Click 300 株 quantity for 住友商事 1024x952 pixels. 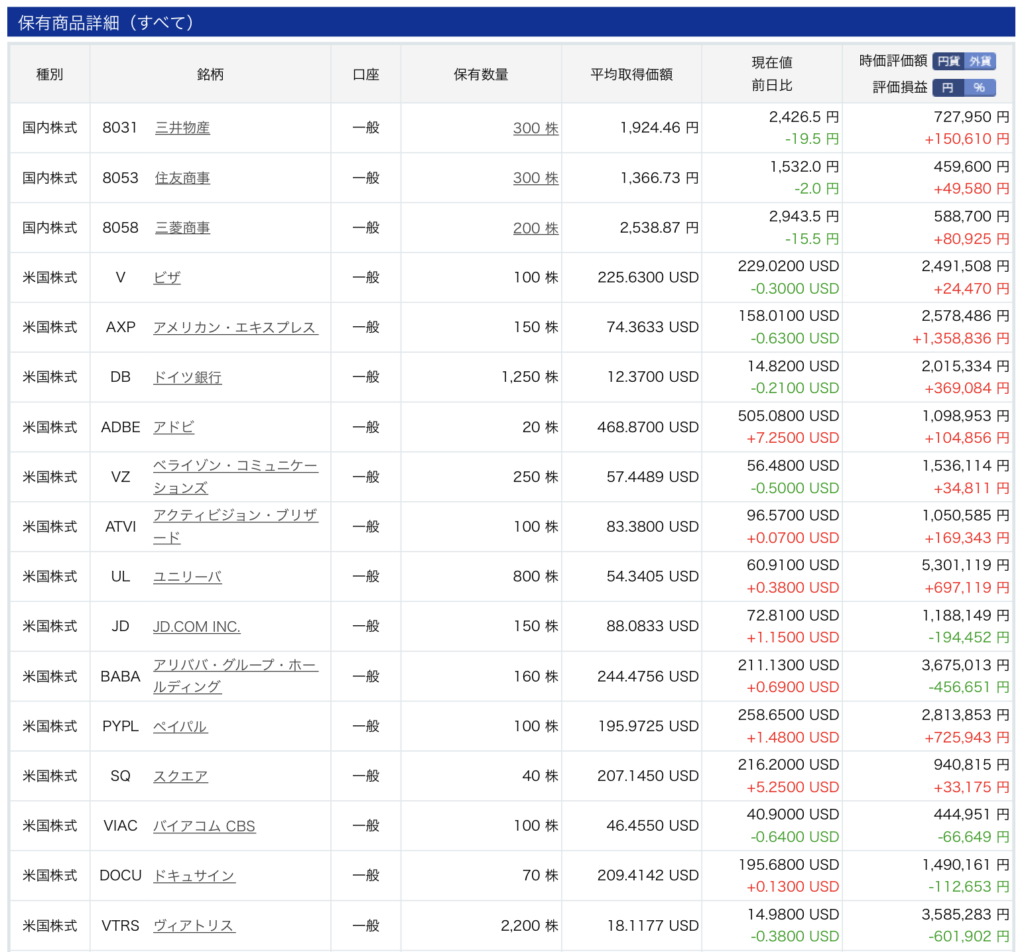click(x=536, y=178)
